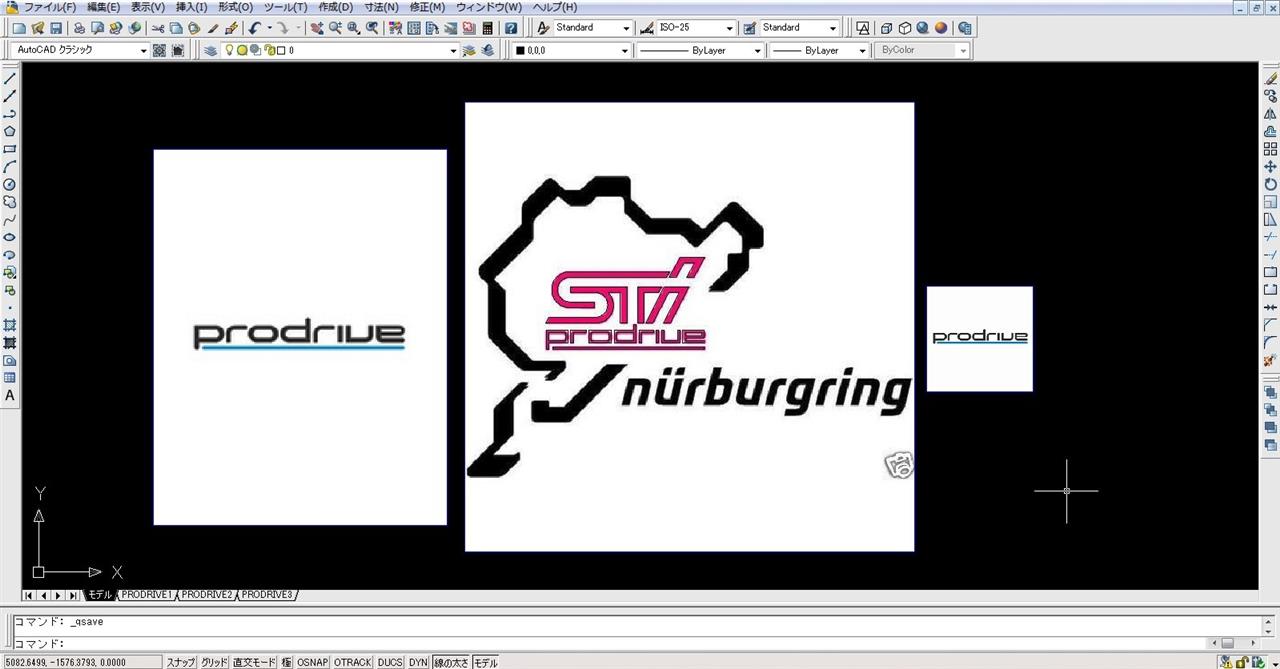This screenshot has width=1280, height=669.
Task: Toggle 線の太さ lineweight display
Action: pos(450,662)
